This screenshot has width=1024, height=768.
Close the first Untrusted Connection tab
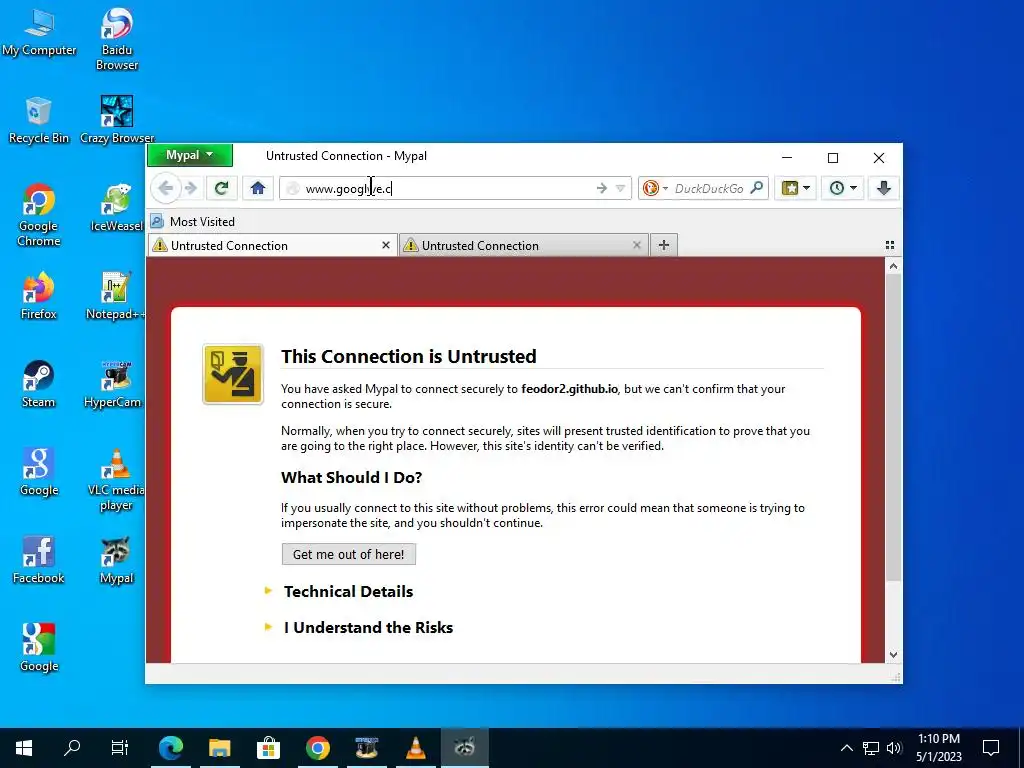point(385,245)
